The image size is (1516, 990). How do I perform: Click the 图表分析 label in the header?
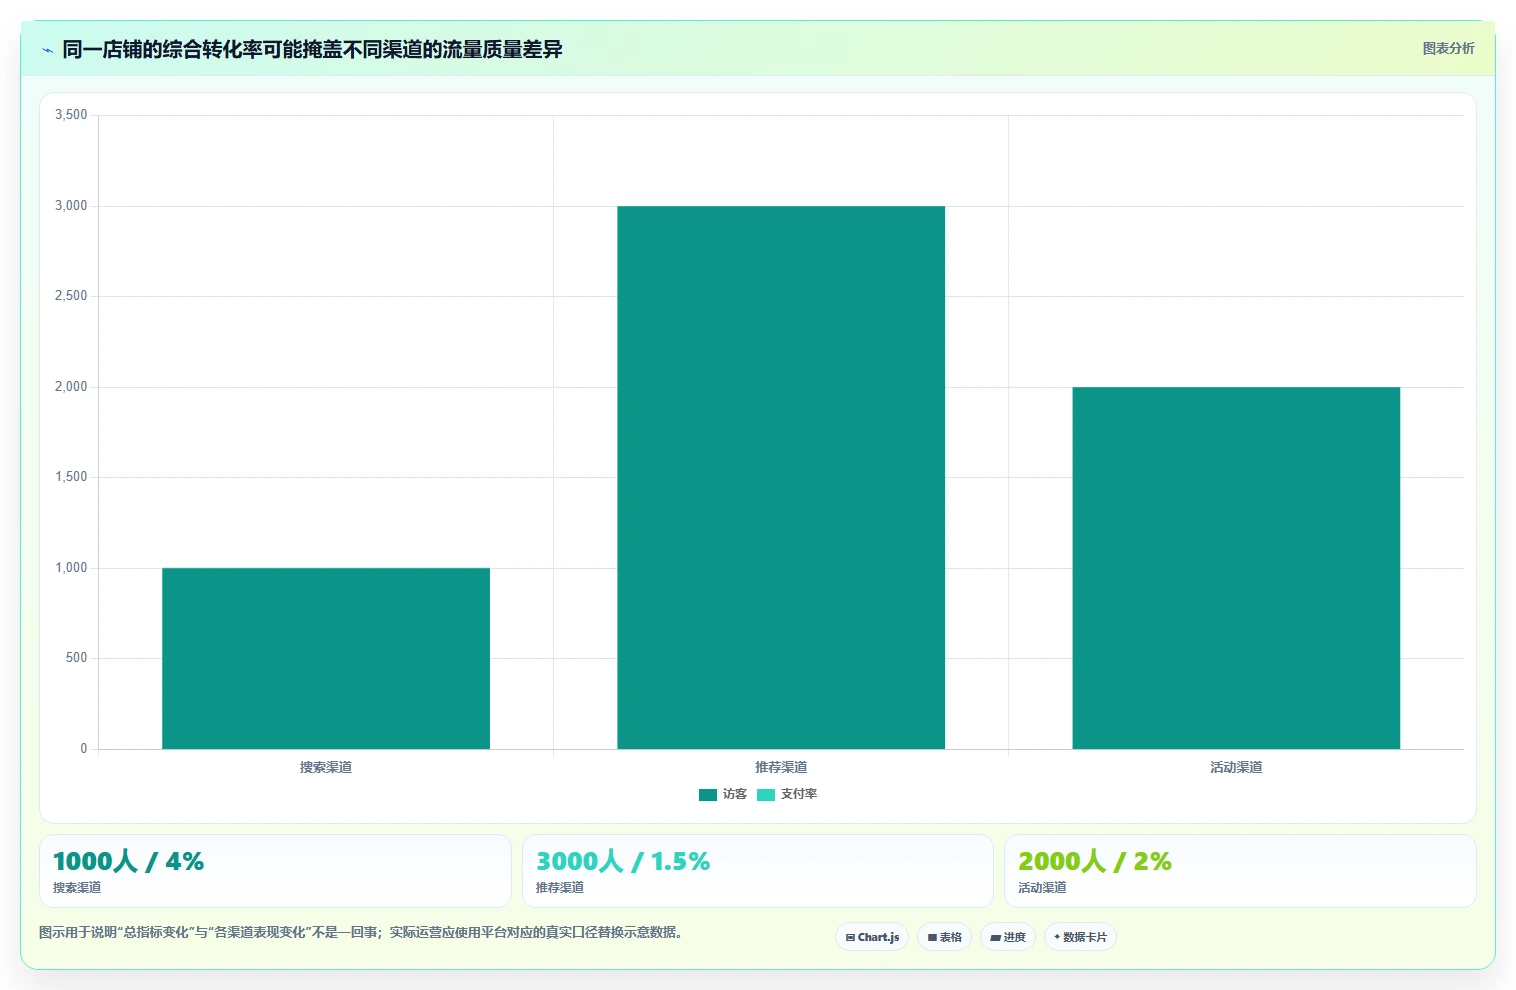1448,48
